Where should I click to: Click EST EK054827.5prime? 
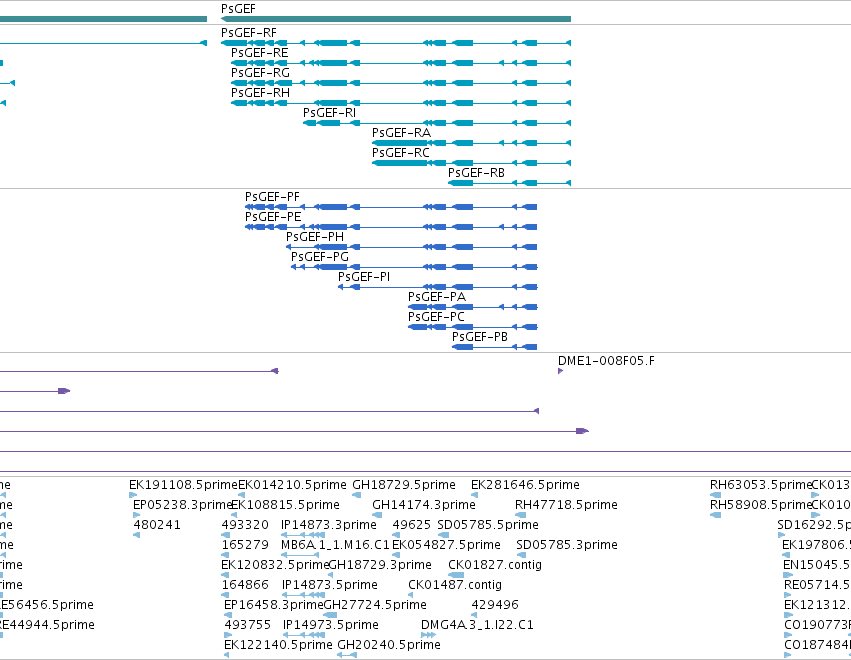446,544
